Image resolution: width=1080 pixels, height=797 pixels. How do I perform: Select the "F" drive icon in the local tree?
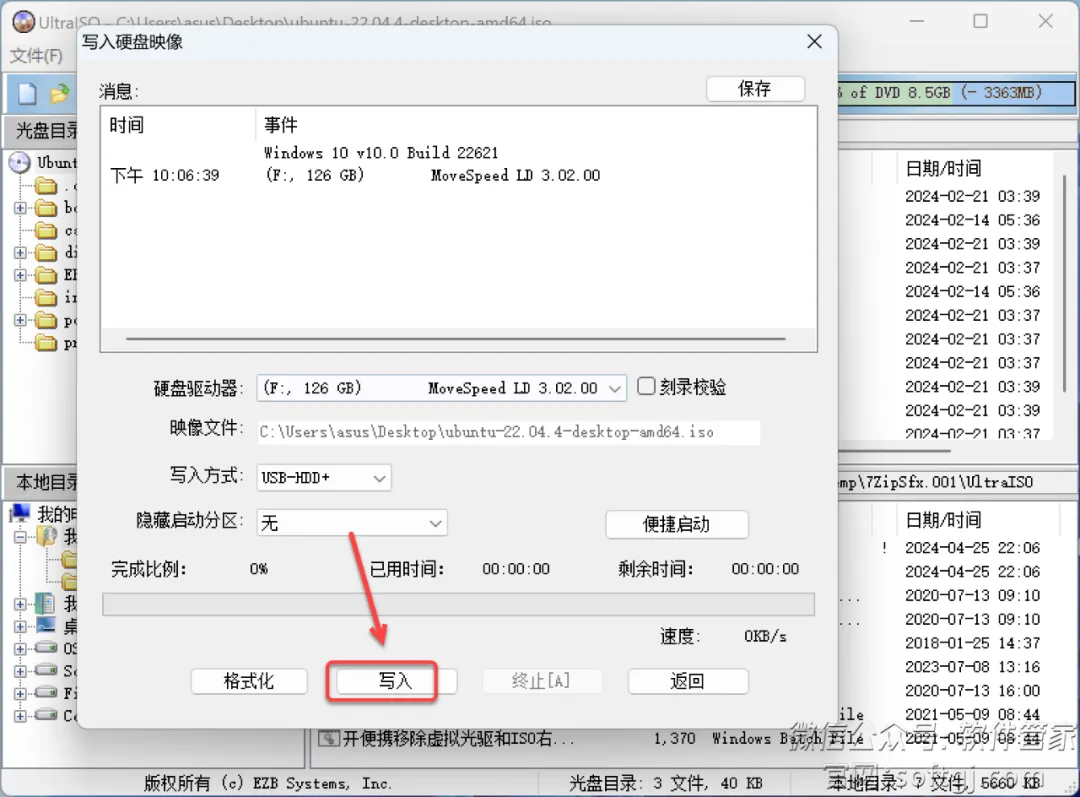(x=46, y=692)
